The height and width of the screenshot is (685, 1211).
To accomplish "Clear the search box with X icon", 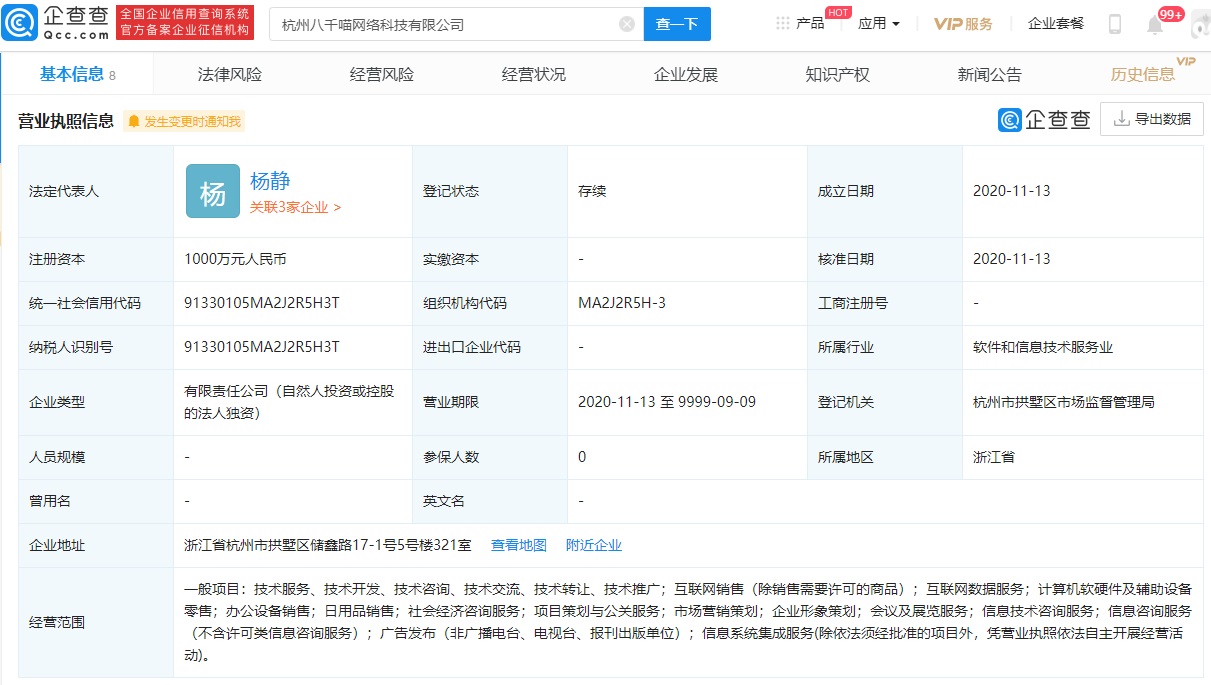I will click(627, 24).
